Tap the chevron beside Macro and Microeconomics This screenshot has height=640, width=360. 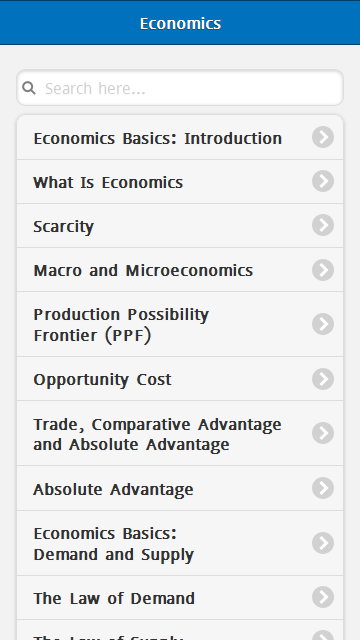[x=323, y=270]
